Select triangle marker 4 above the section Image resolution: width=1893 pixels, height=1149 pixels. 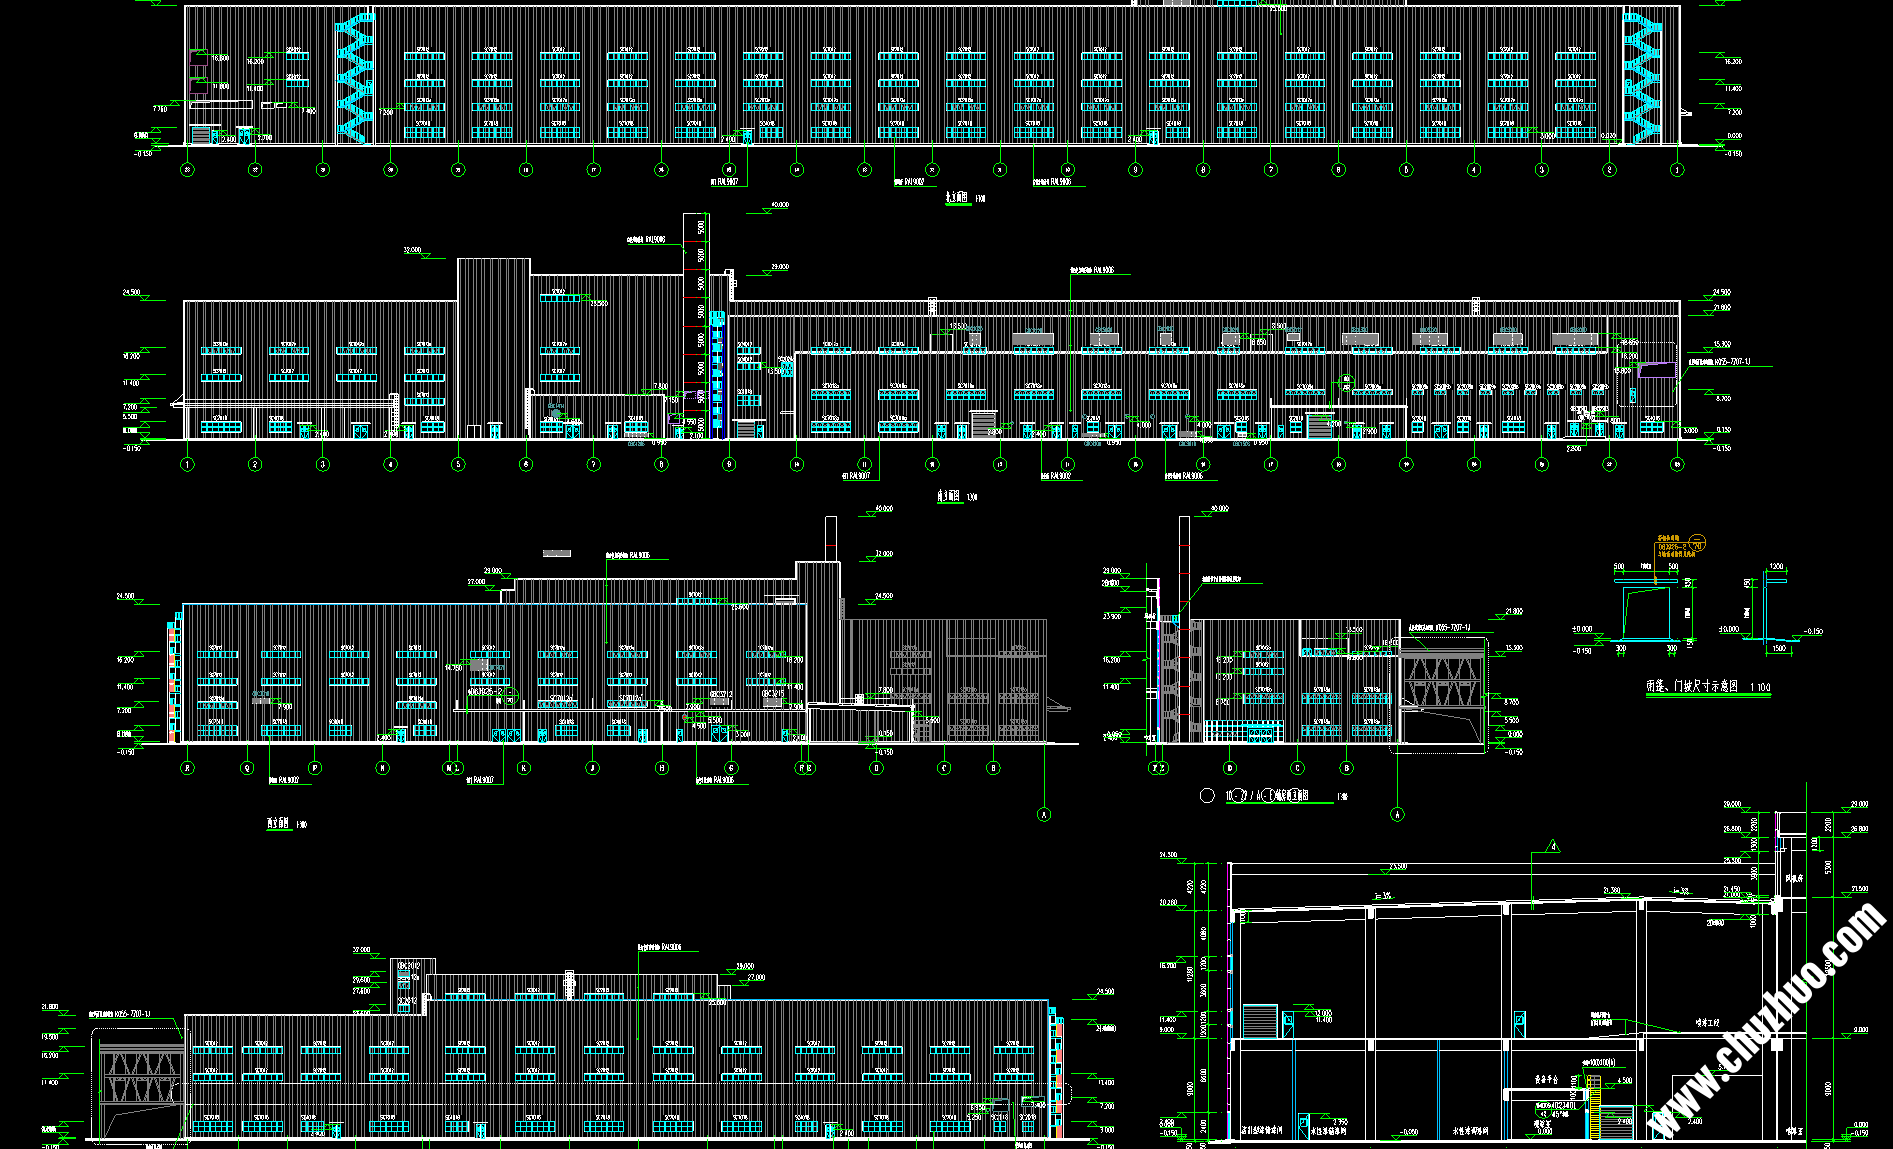(x=1553, y=847)
